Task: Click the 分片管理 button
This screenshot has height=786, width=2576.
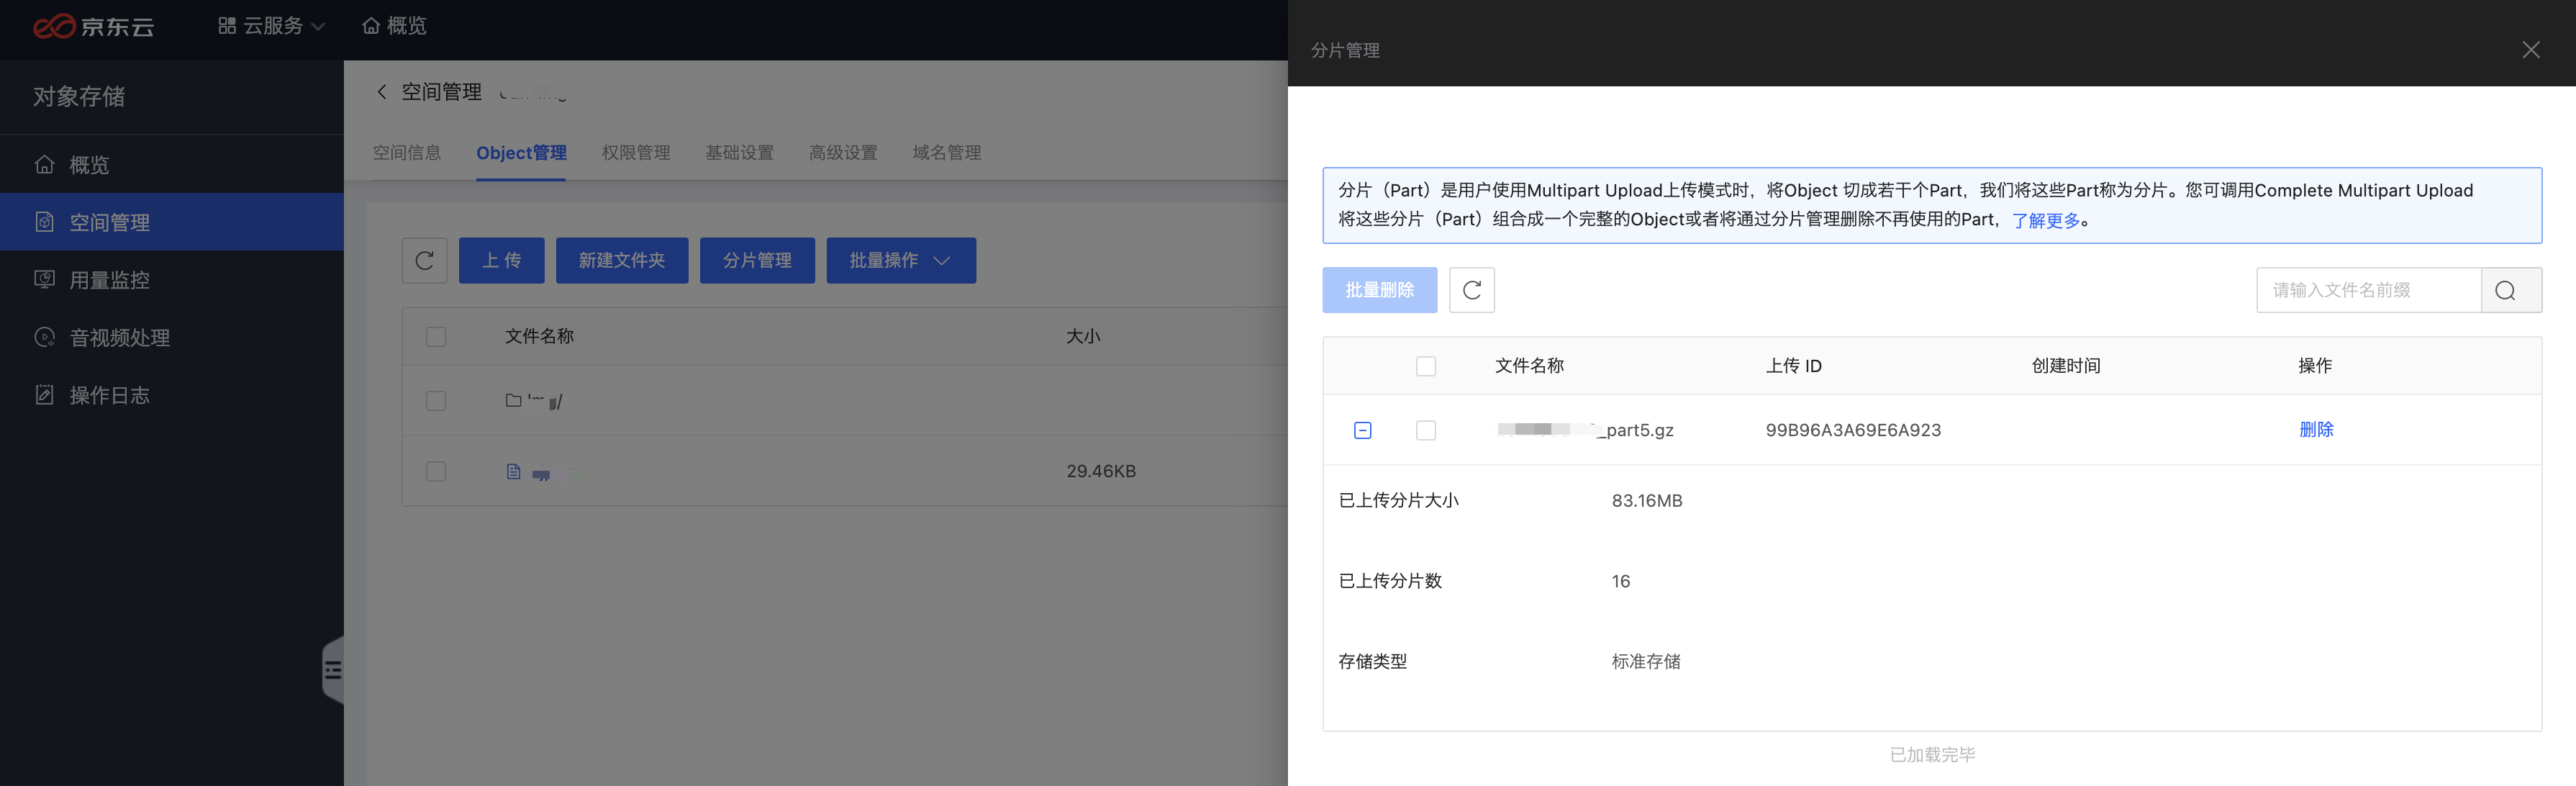Action: tap(757, 261)
